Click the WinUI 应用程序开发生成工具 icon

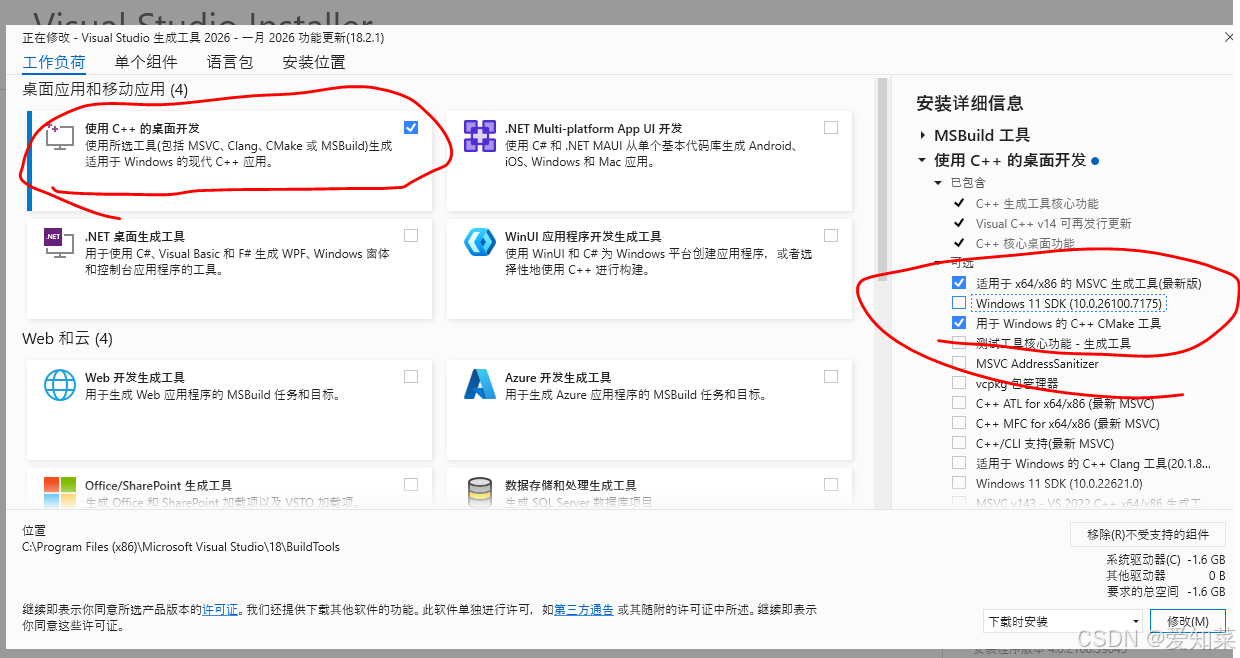(480, 243)
